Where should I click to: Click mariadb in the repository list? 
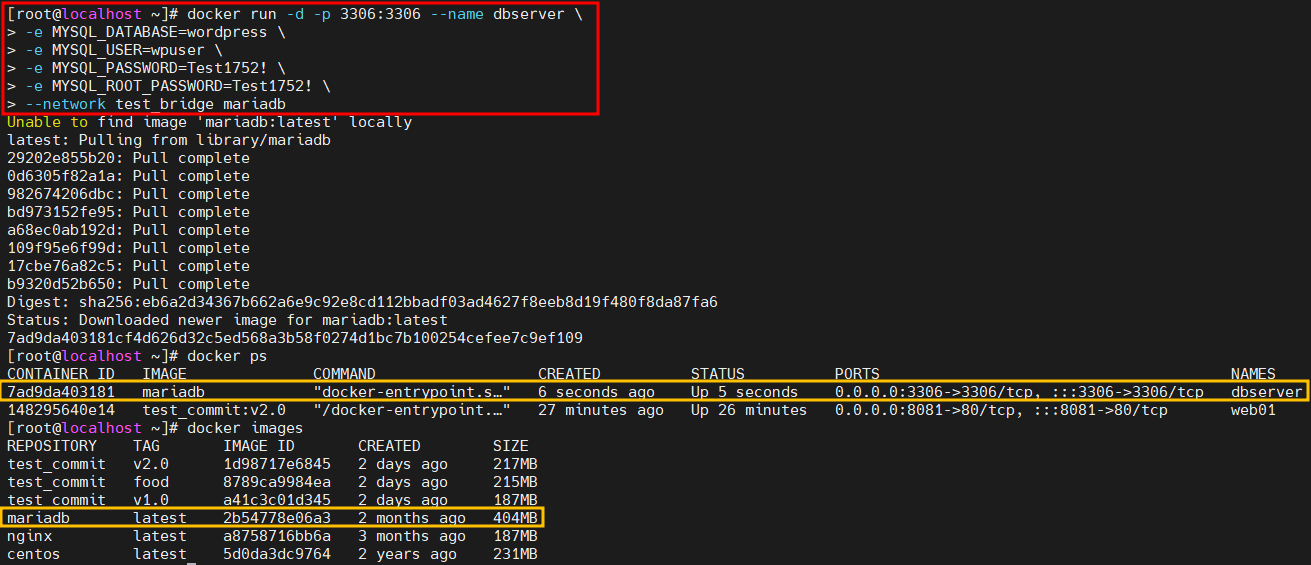(x=38, y=518)
